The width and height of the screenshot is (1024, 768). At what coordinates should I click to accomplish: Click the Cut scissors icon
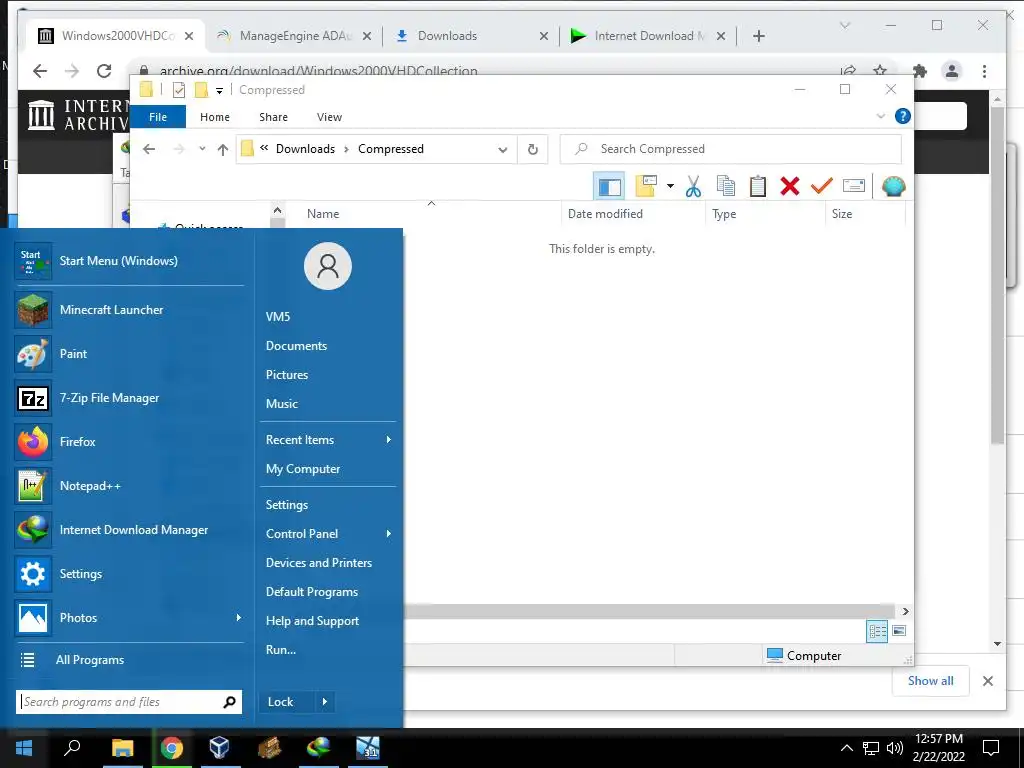click(x=694, y=186)
